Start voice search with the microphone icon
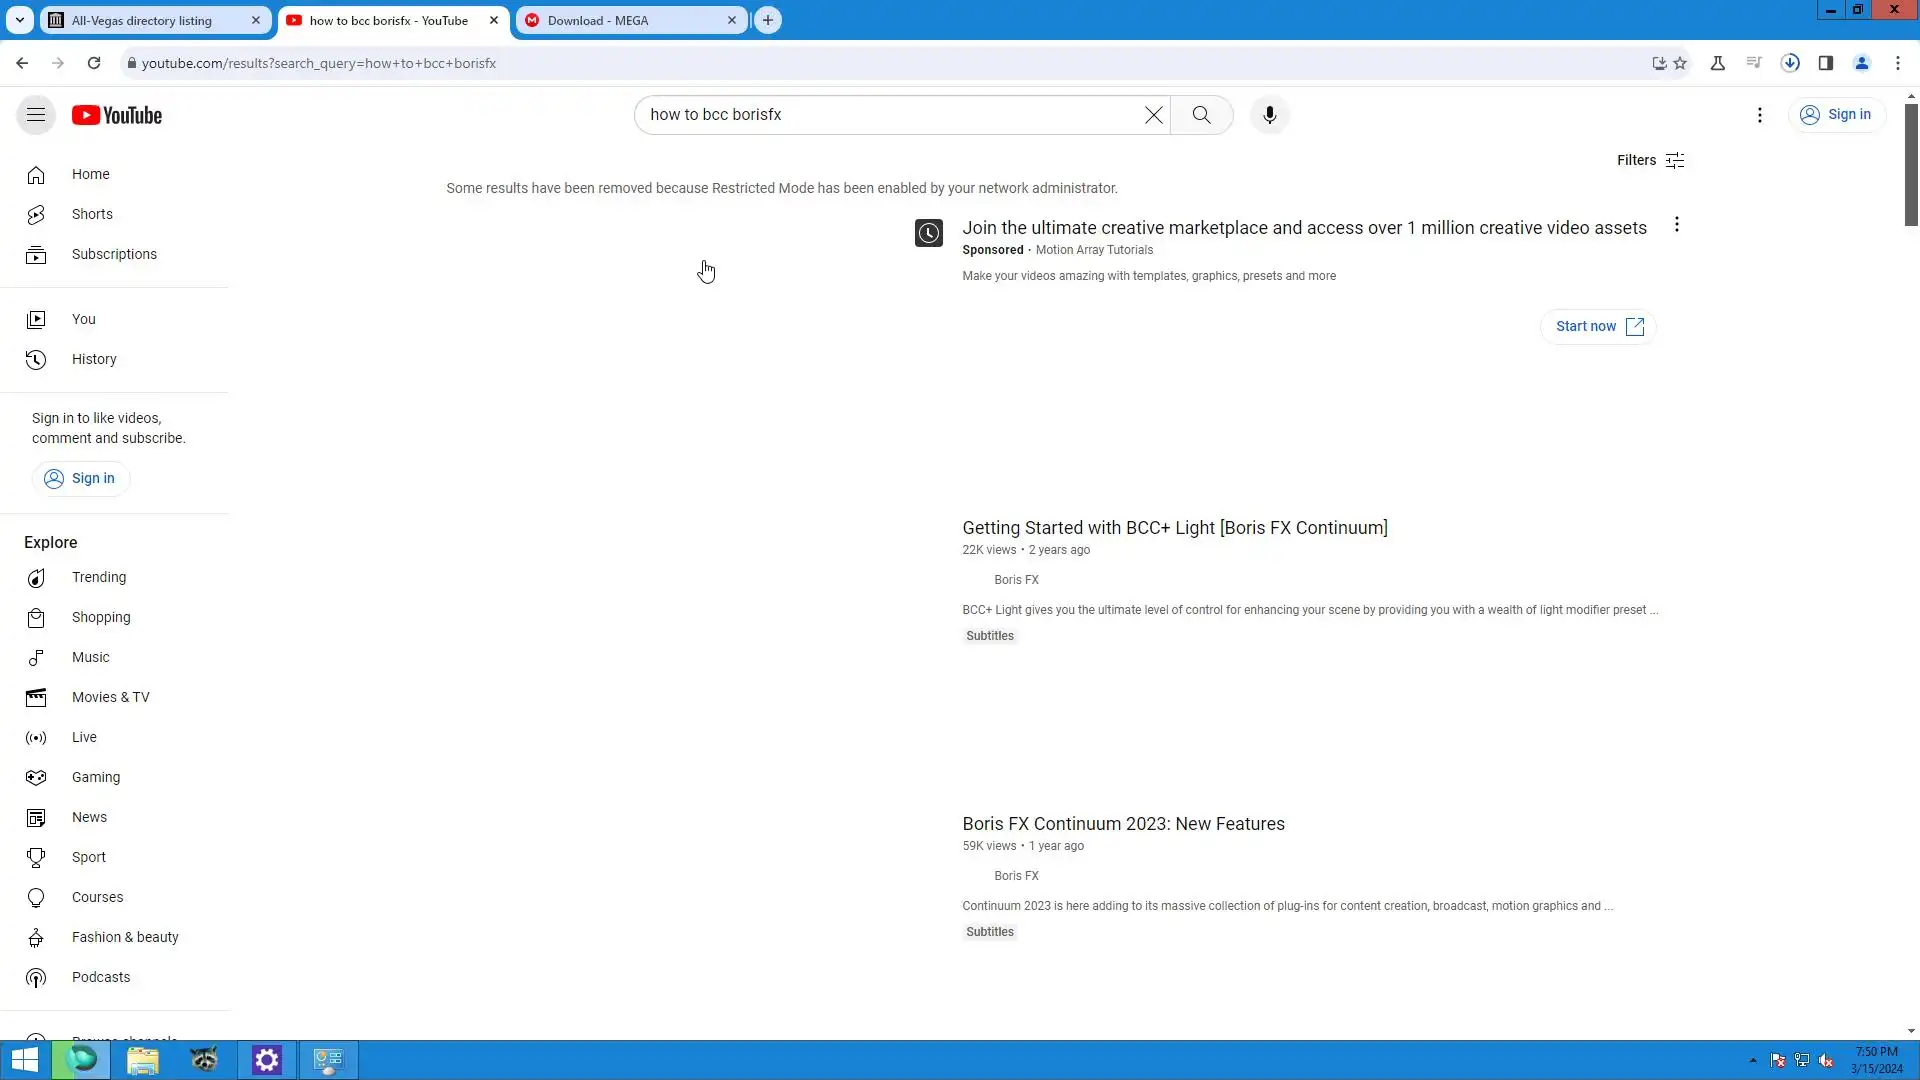 [x=1269, y=115]
